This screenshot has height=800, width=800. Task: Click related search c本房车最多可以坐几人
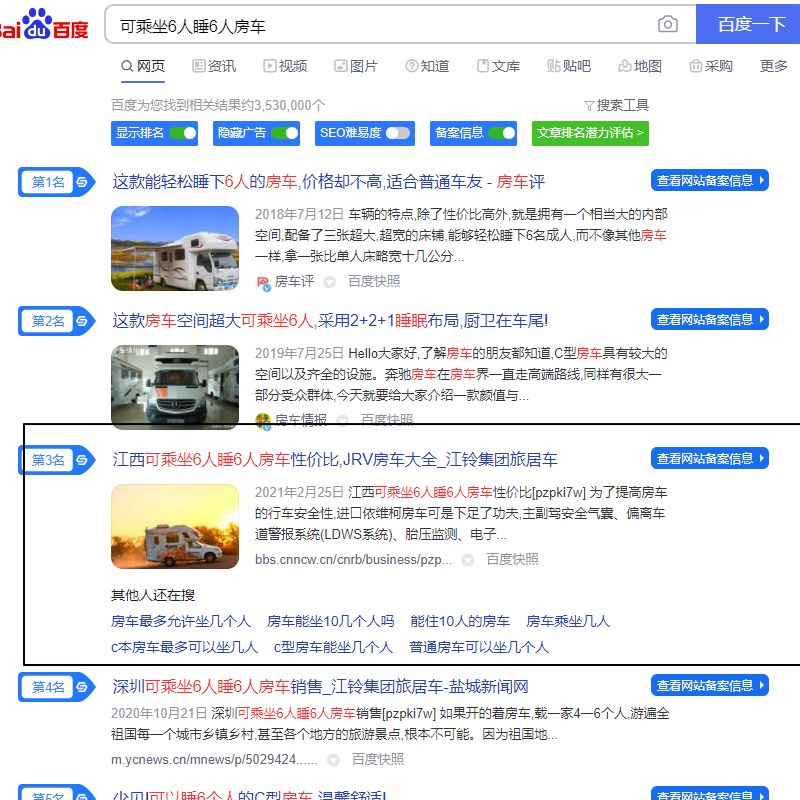coord(185,647)
